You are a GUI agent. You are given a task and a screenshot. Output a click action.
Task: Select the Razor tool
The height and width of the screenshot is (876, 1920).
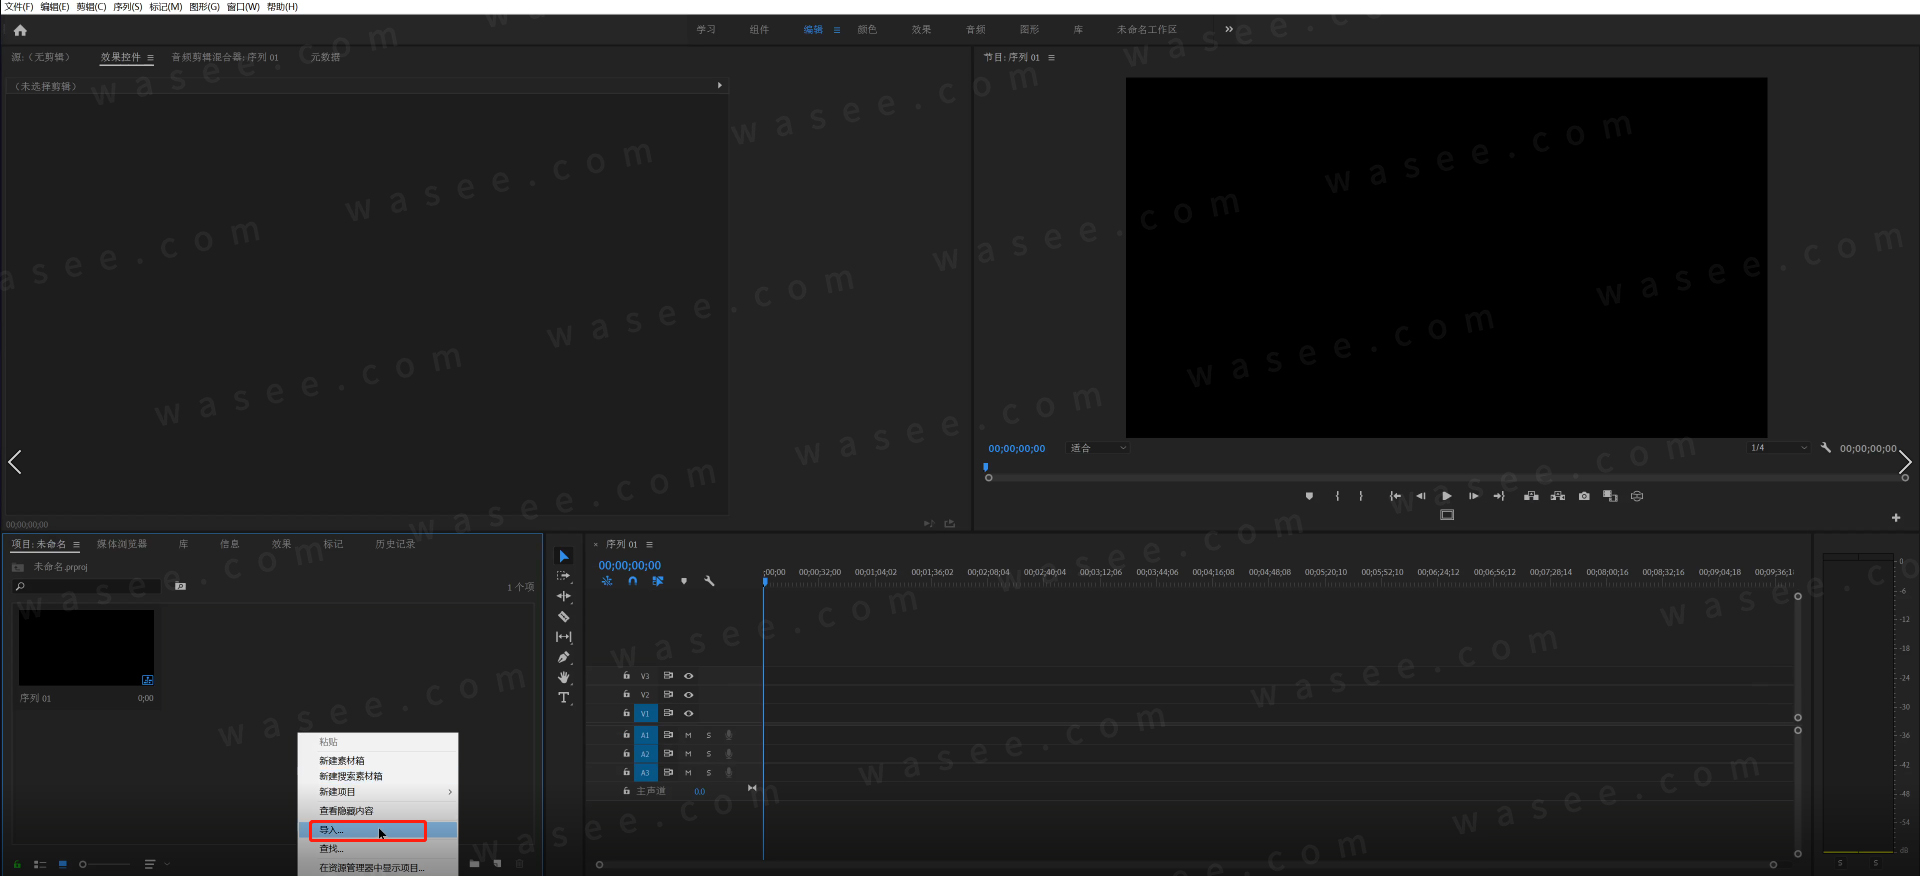point(564,617)
